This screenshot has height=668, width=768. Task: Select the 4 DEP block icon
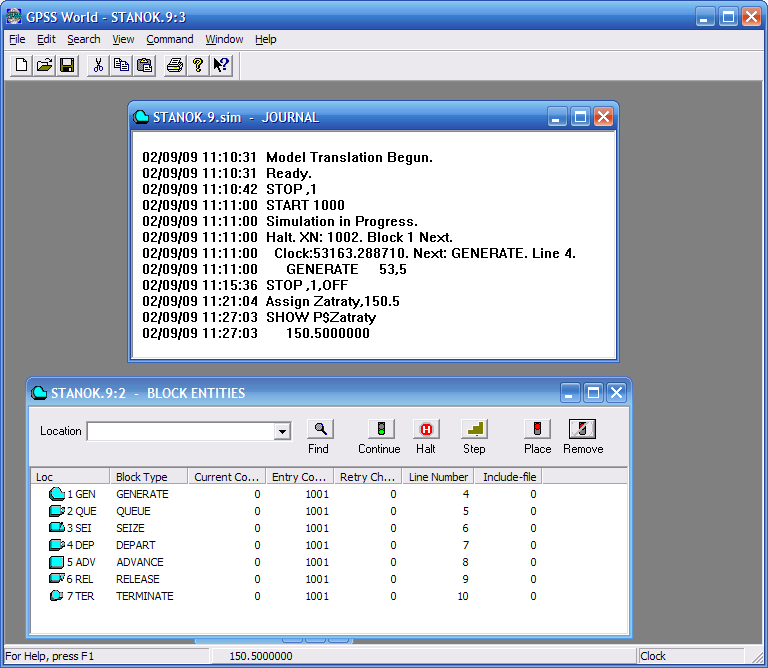click(x=57, y=545)
